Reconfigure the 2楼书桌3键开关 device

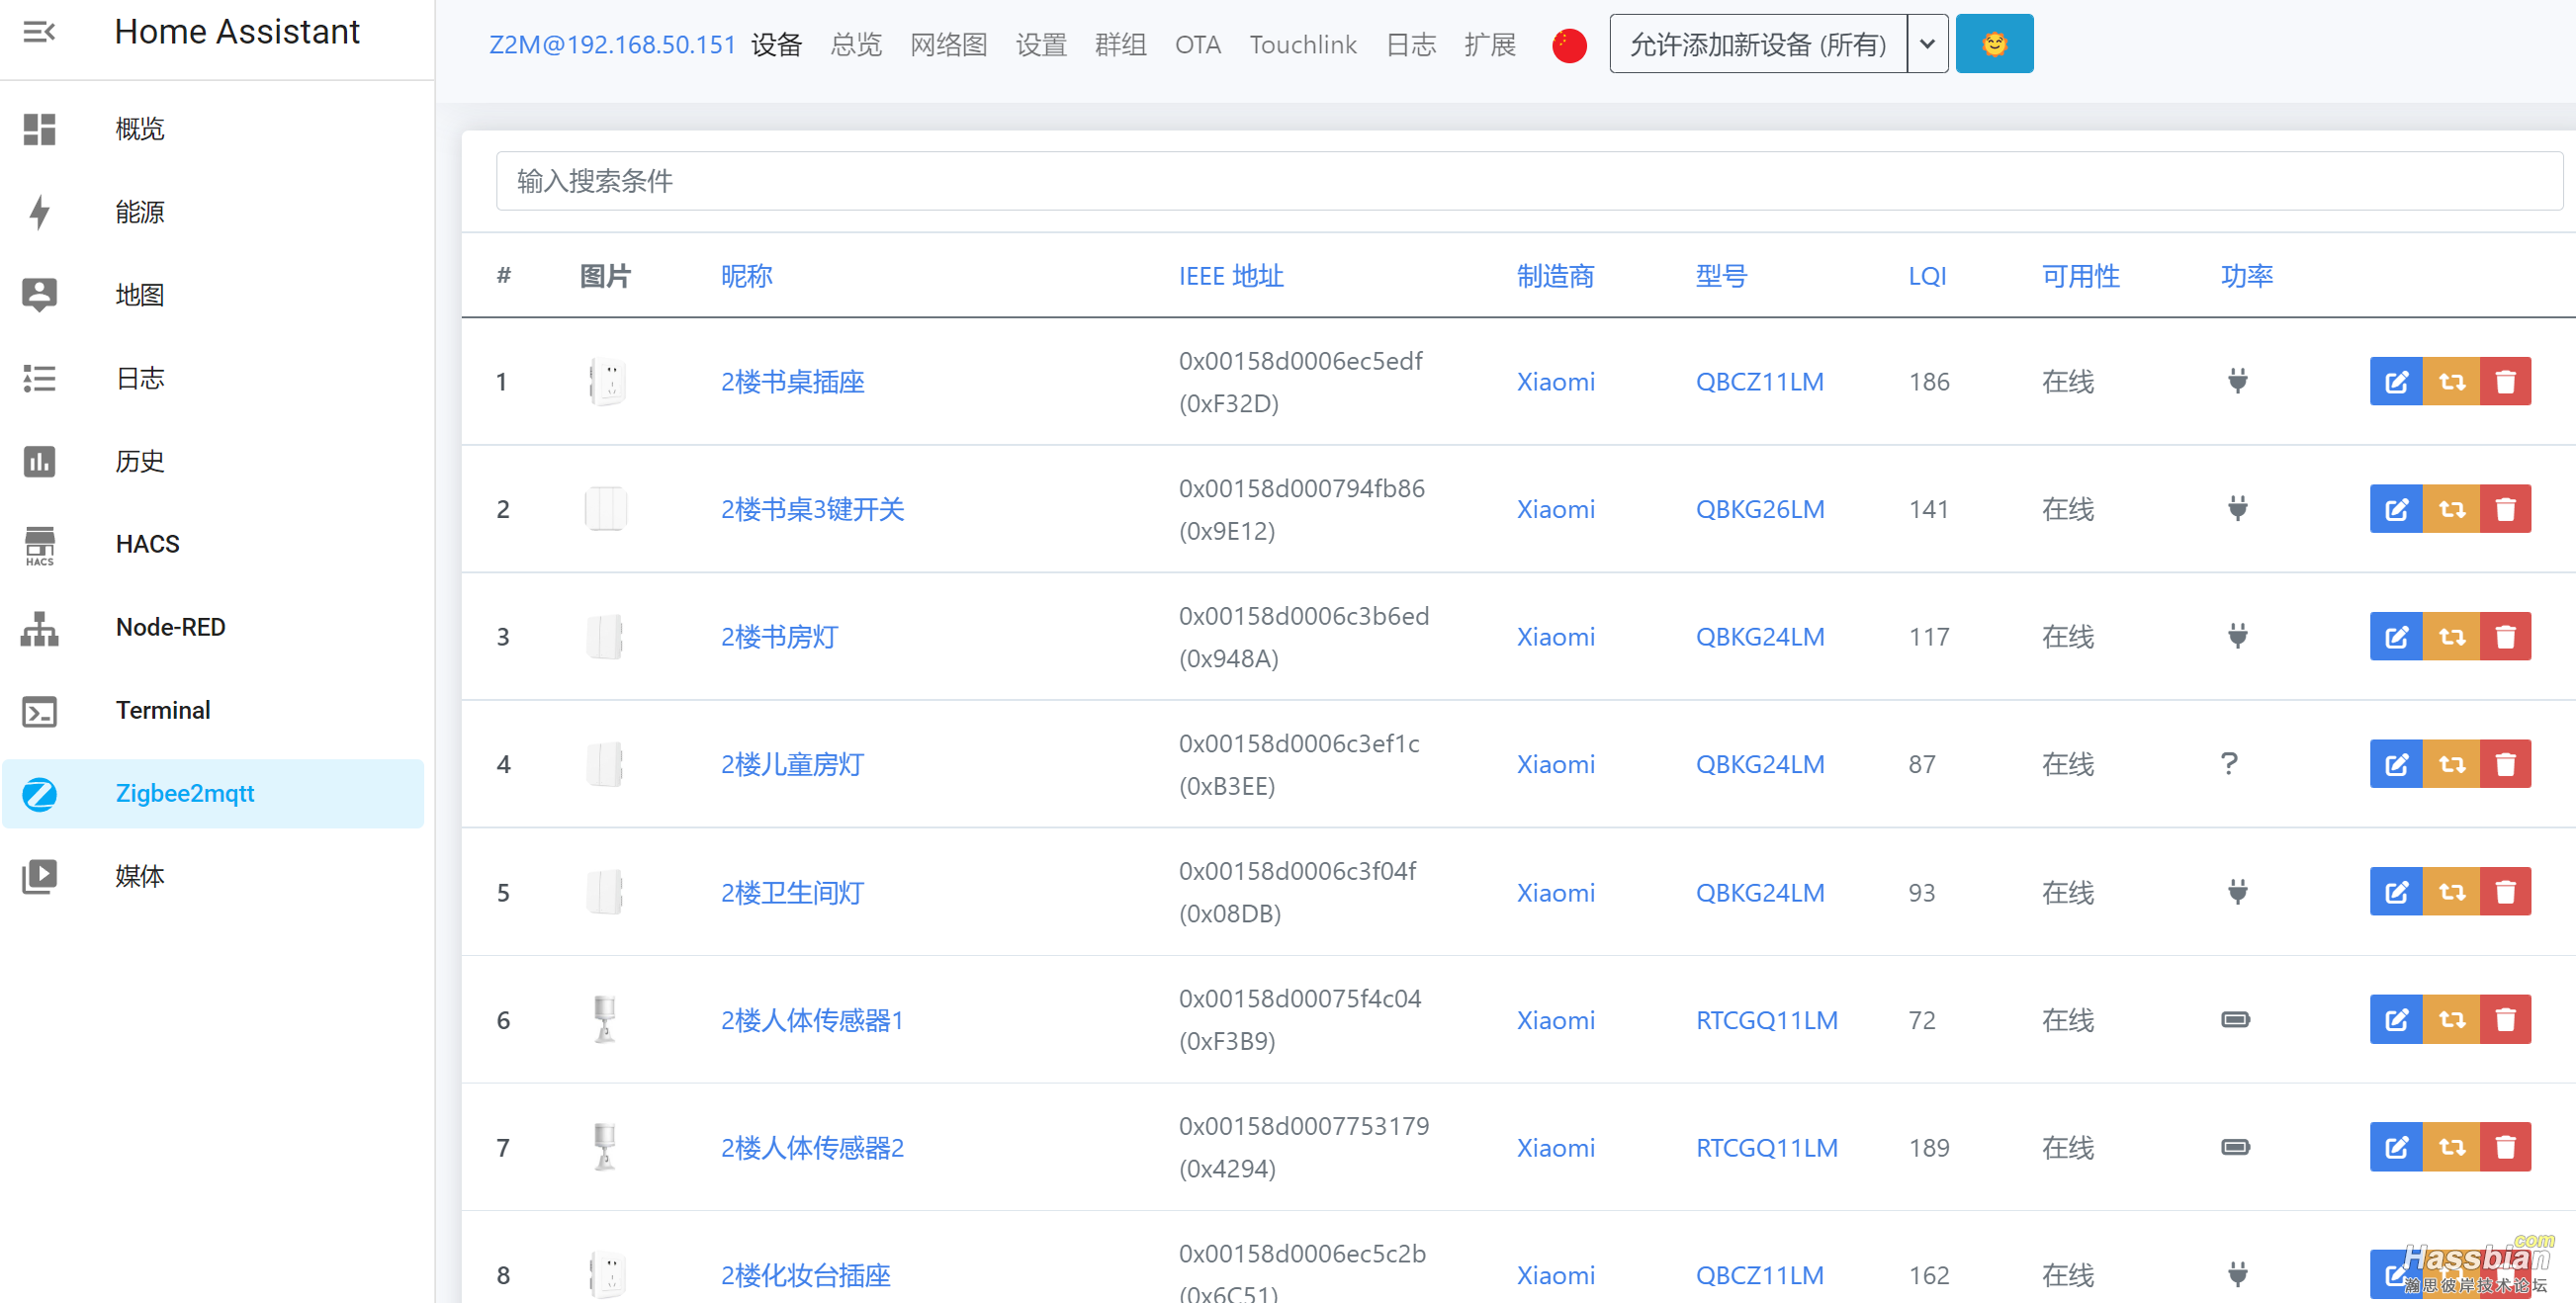pyautogui.click(x=2451, y=509)
